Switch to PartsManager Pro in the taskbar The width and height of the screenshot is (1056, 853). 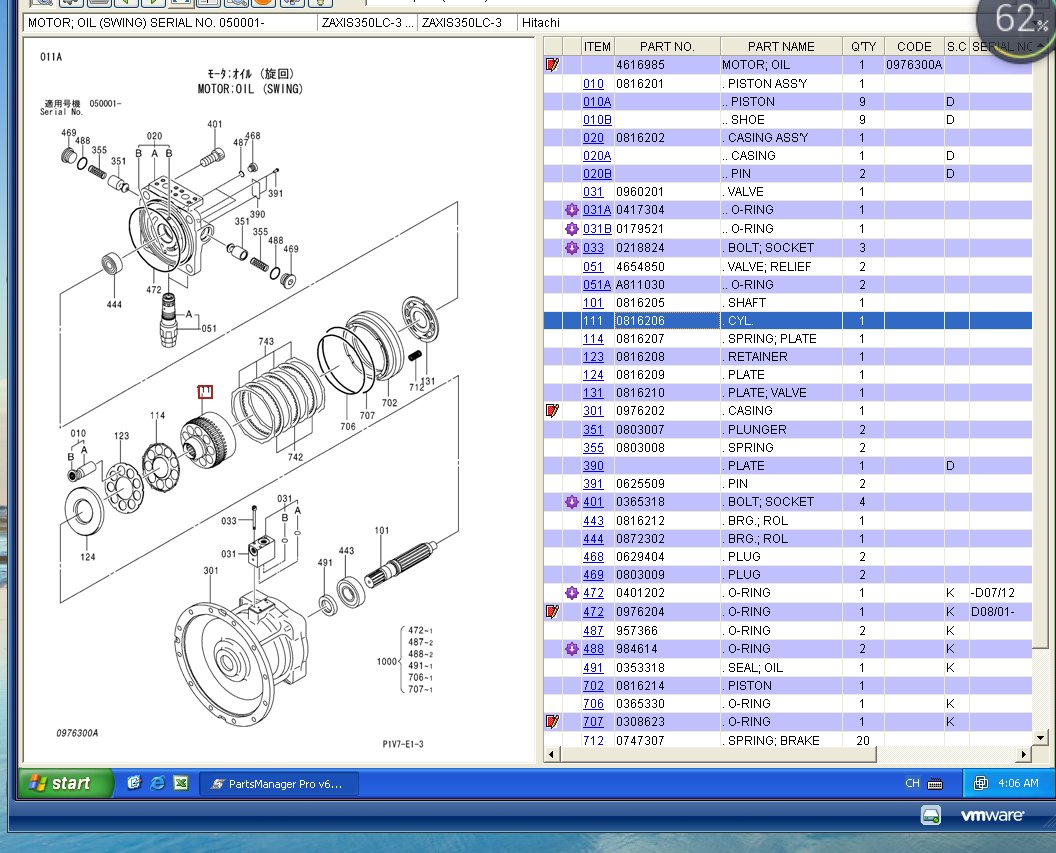click(x=279, y=784)
